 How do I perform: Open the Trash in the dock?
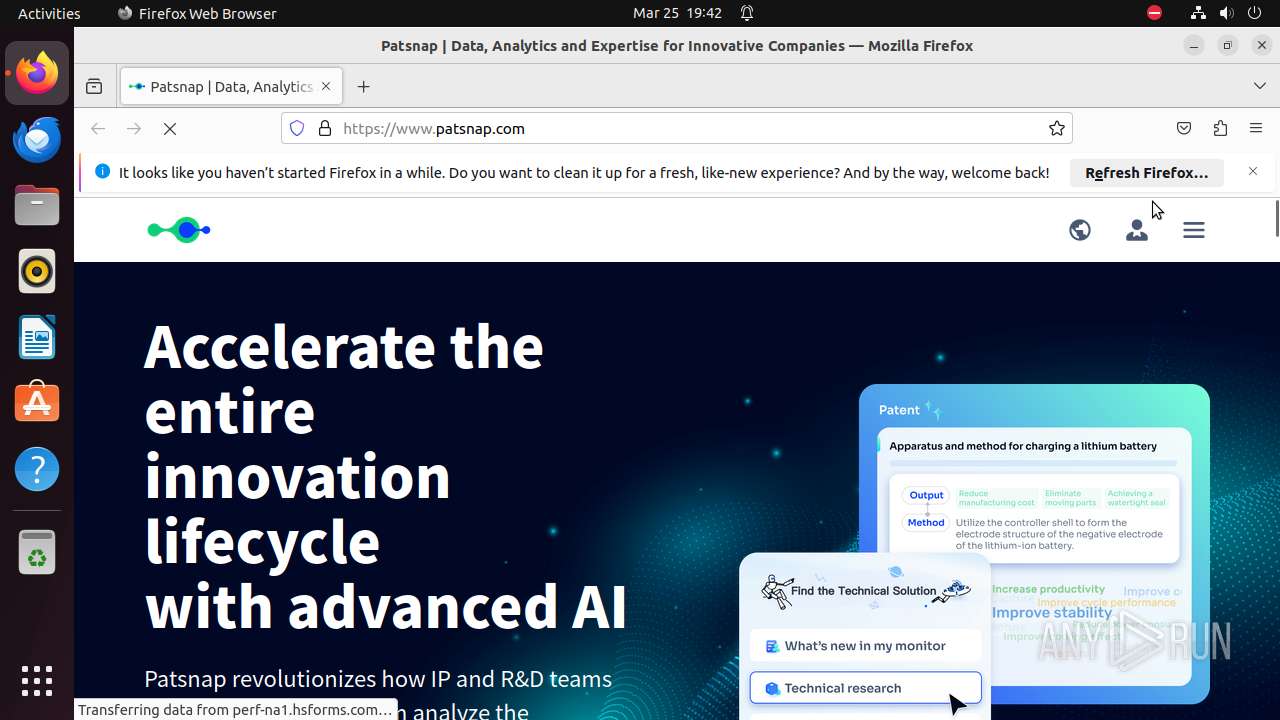37,551
